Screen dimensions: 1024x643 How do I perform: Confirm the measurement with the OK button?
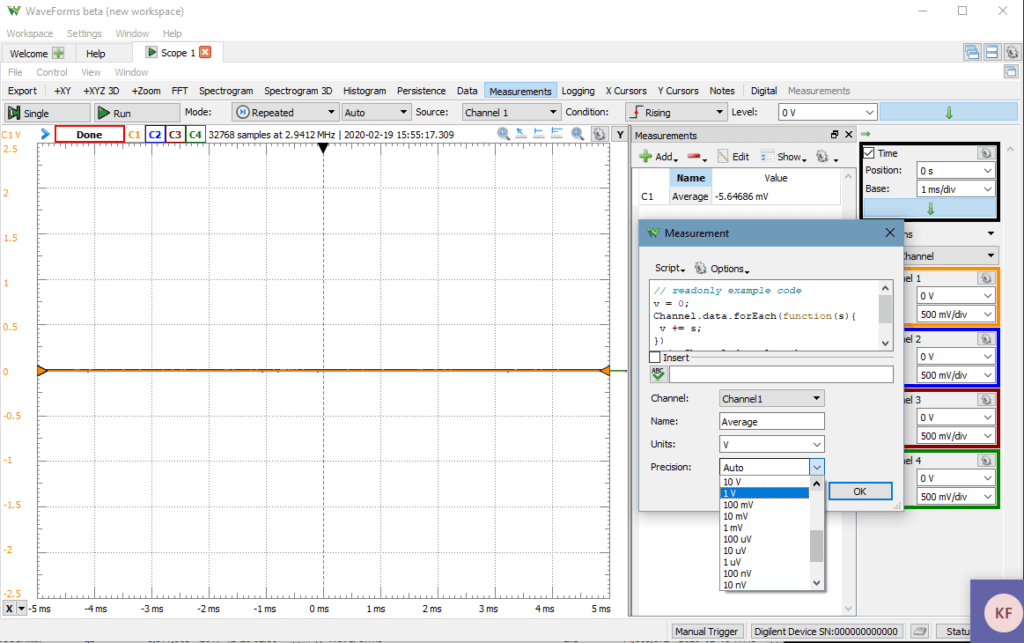[x=859, y=491]
